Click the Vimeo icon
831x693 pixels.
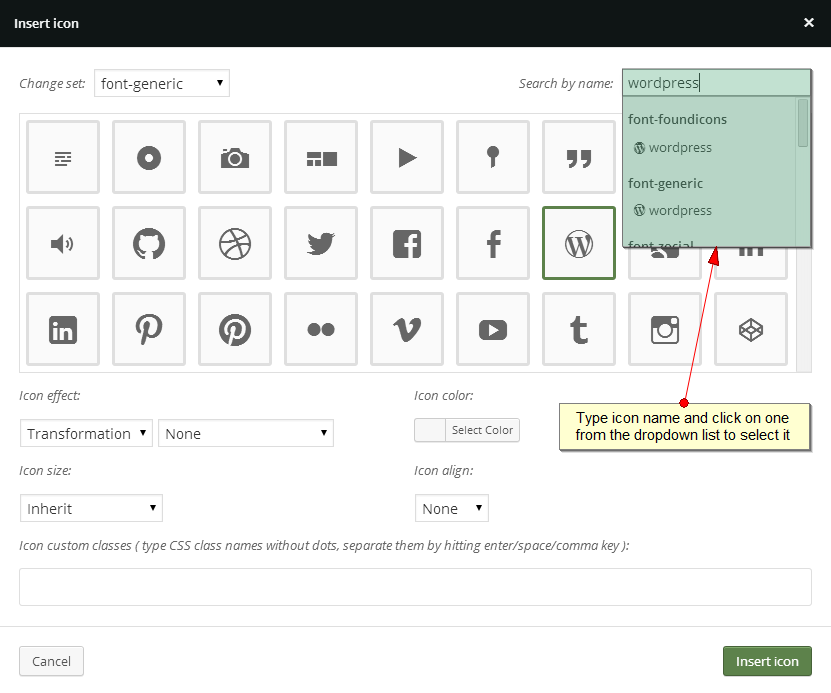pos(406,329)
